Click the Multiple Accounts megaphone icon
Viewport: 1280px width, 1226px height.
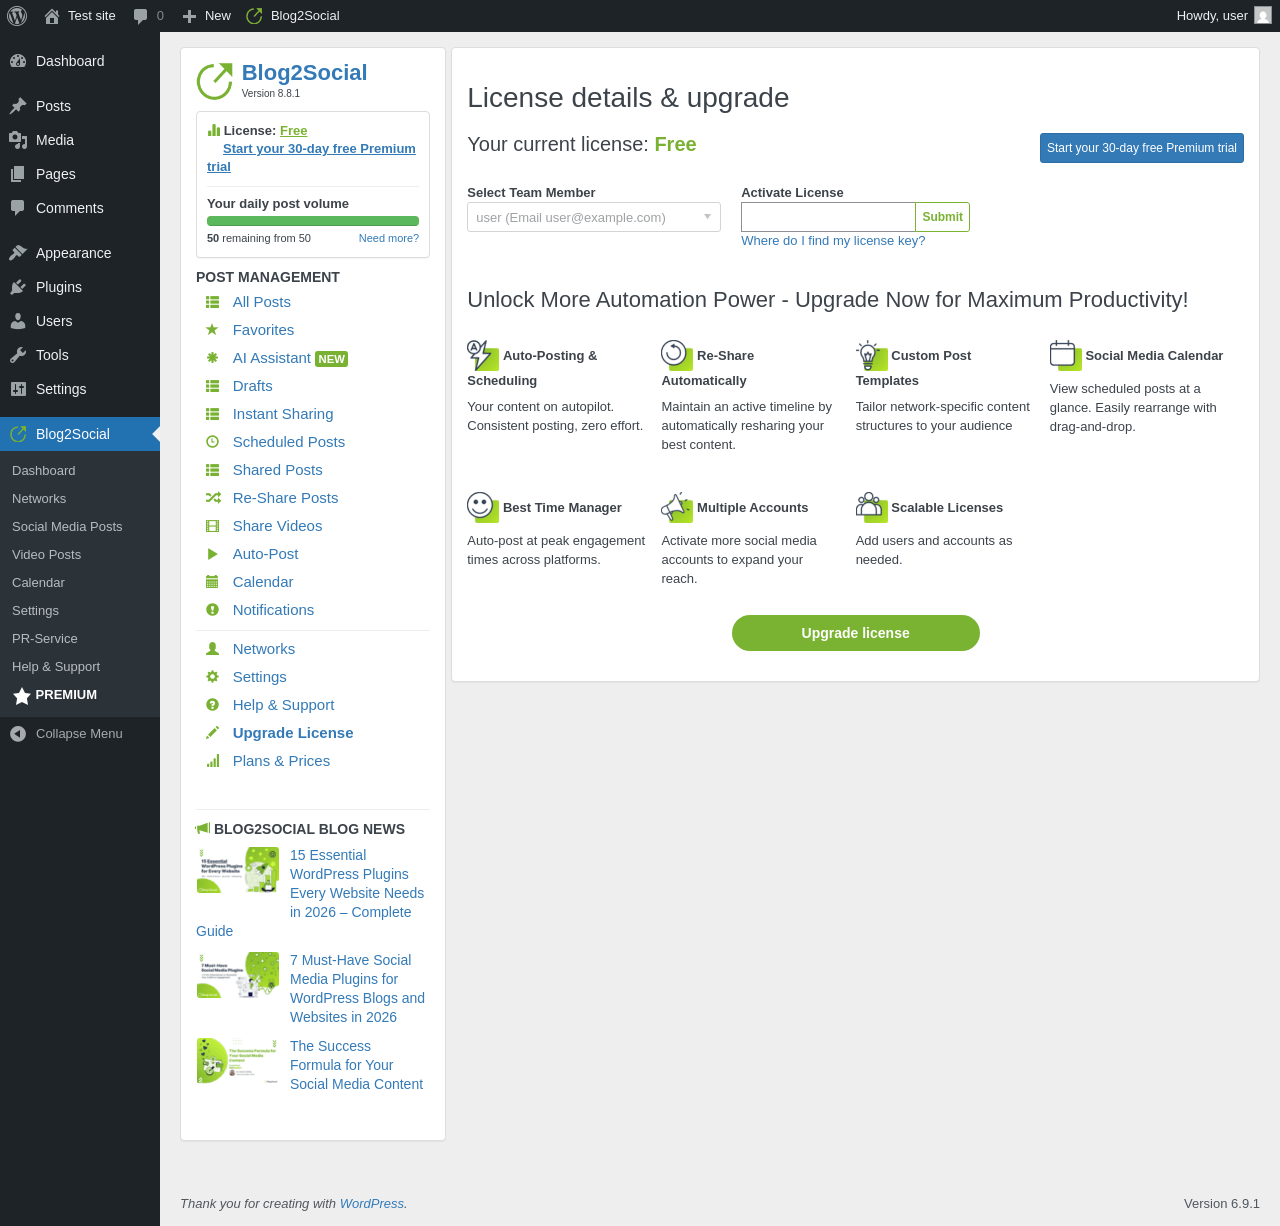677,507
